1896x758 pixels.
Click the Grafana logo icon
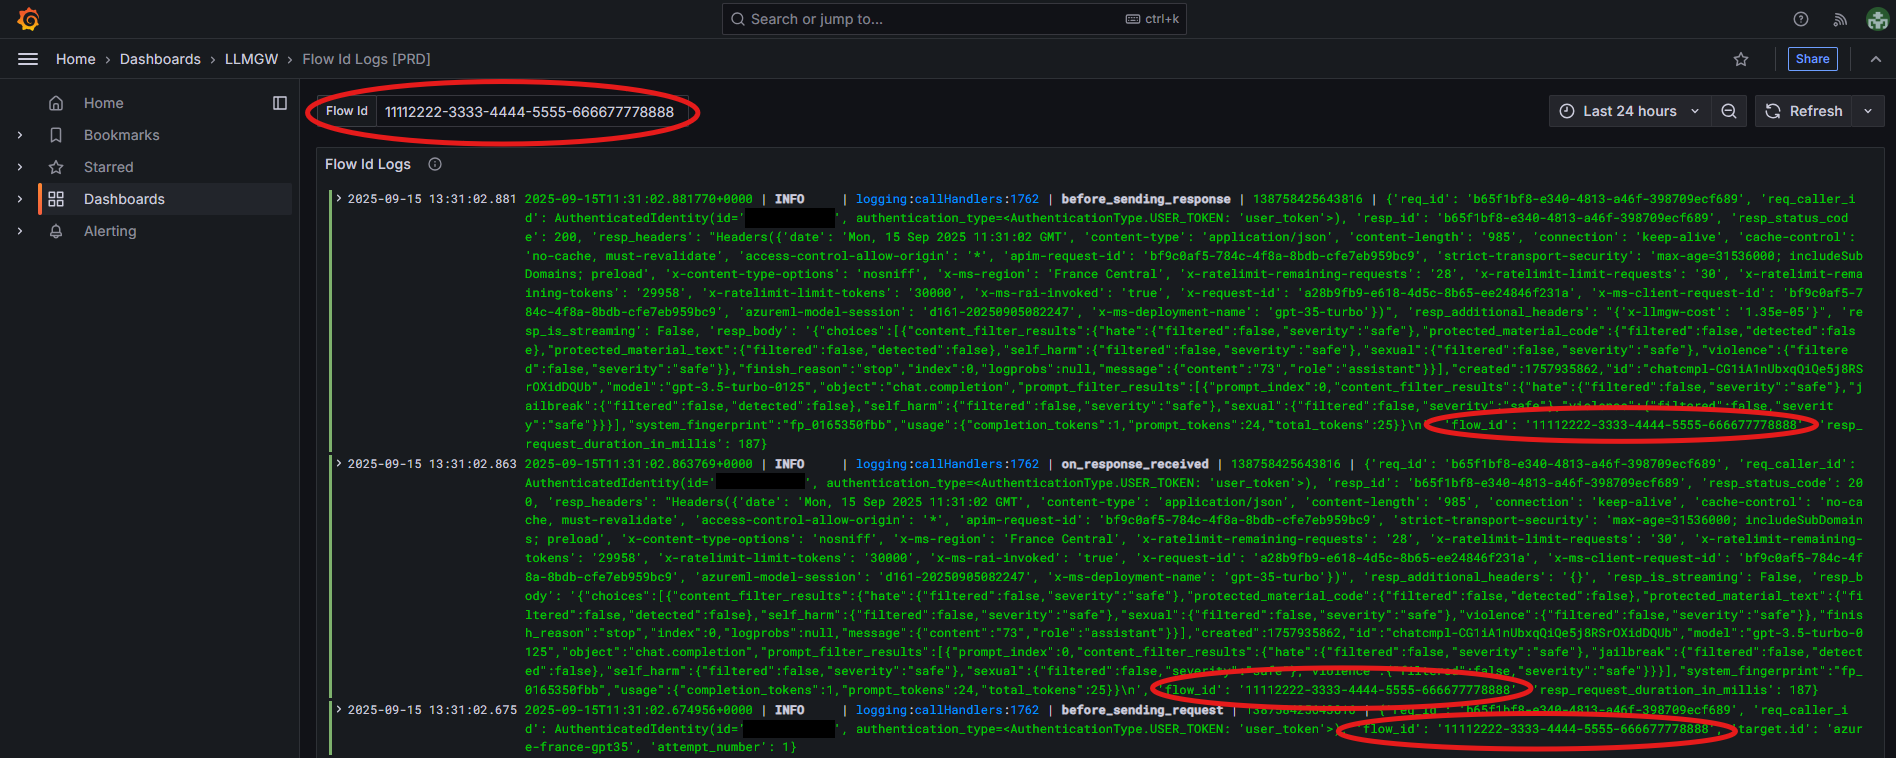[x=28, y=19]
